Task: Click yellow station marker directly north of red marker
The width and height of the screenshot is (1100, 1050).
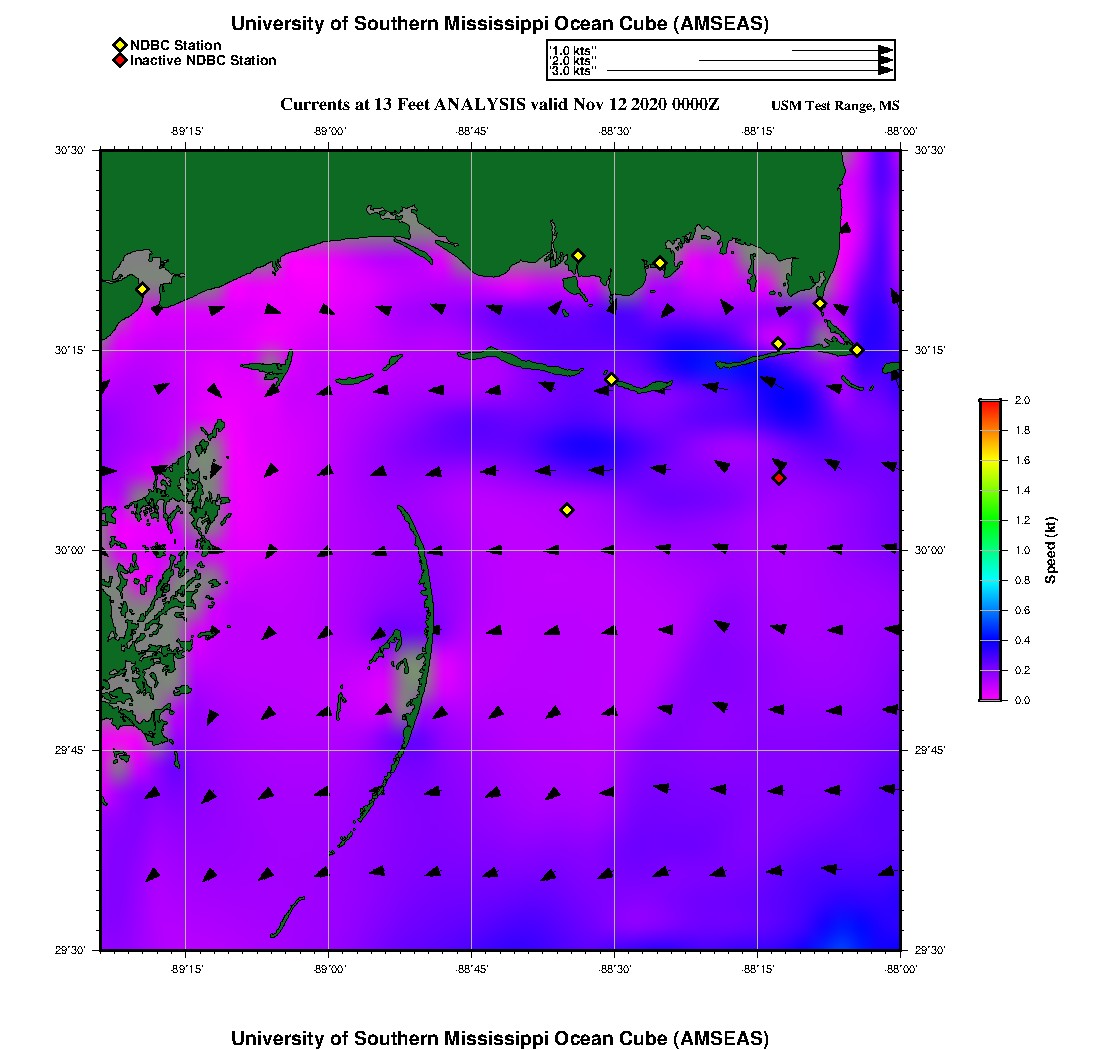Action: [x=778, y=344]
